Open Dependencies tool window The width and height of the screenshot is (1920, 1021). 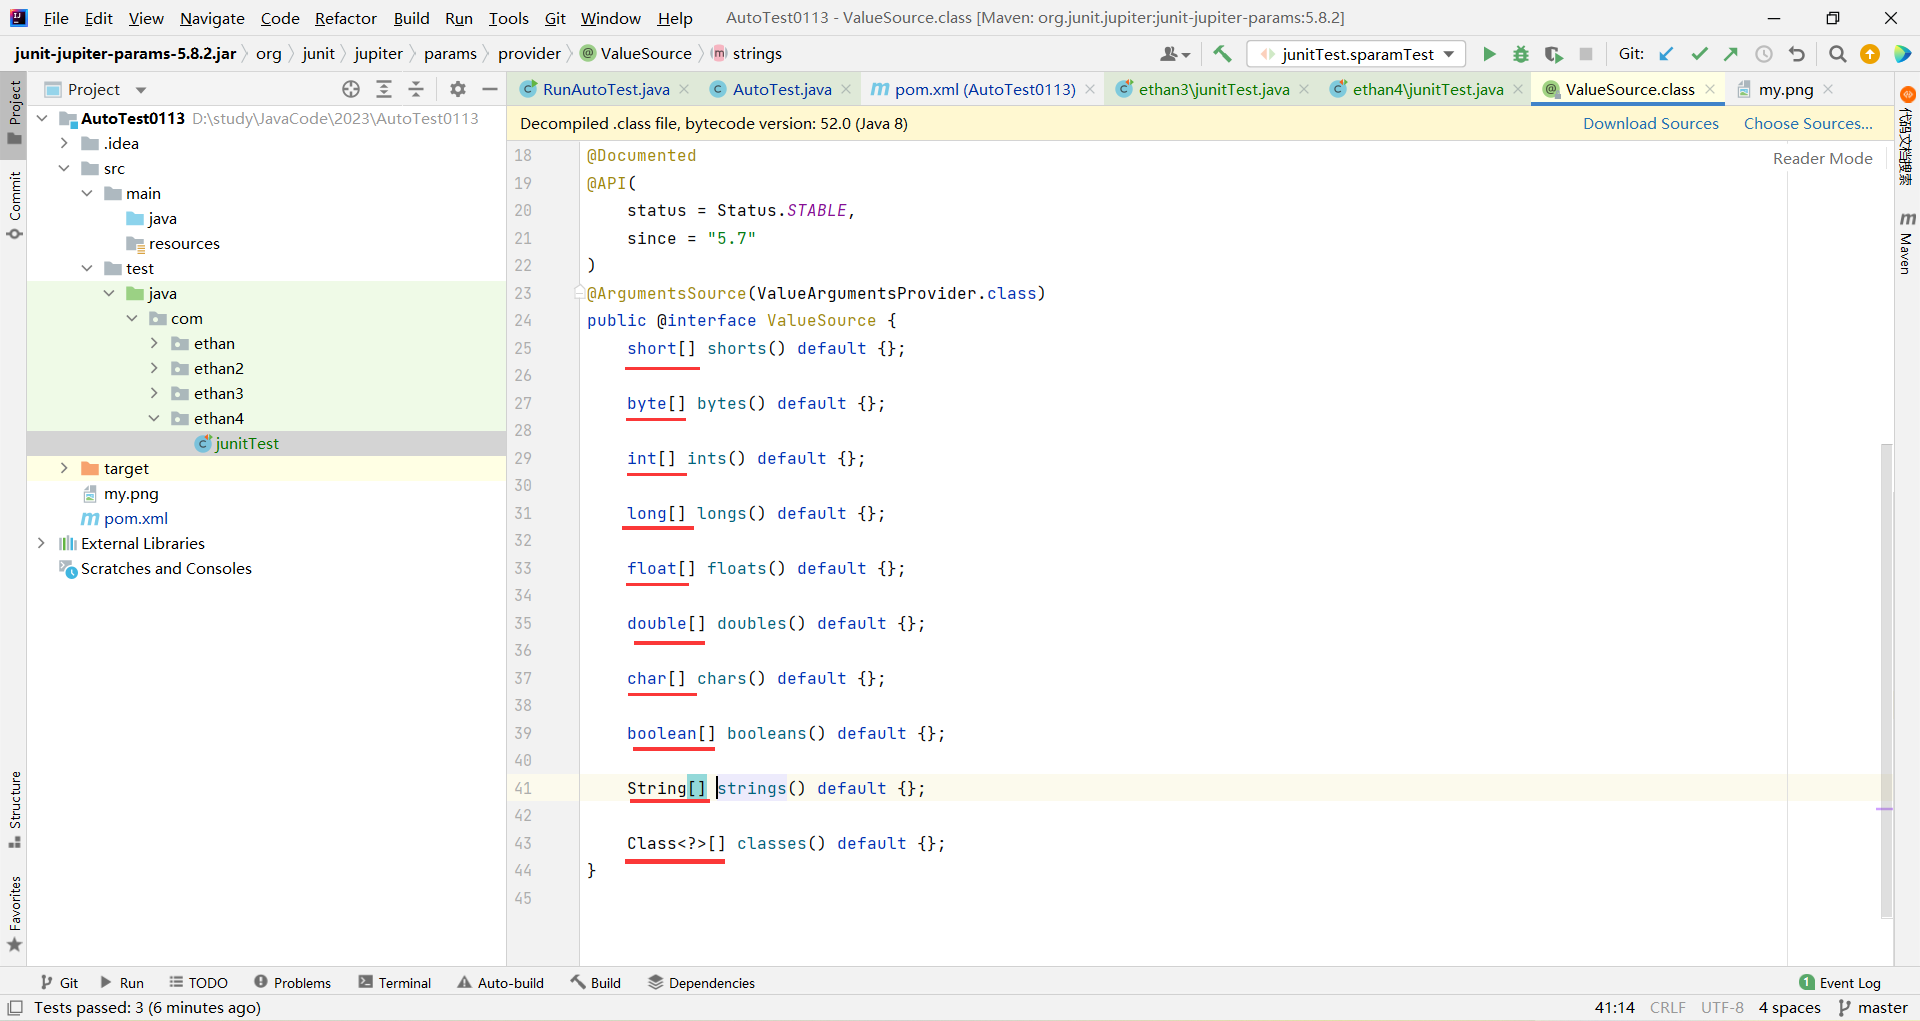[701, 983]
